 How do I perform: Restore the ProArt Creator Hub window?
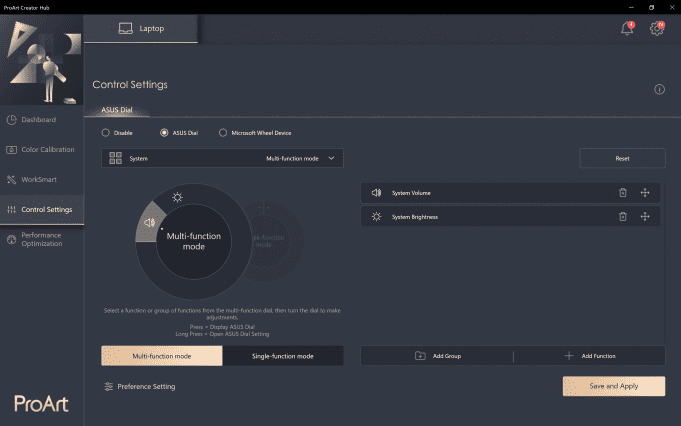tap(651, 7)
